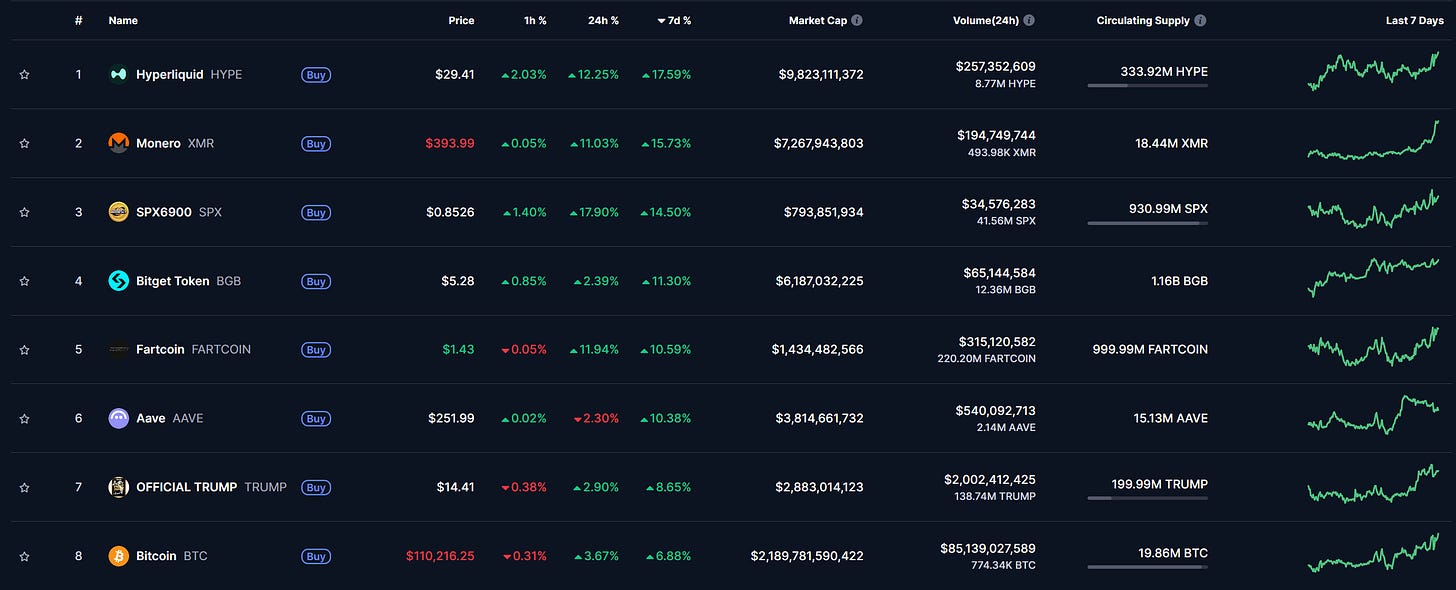Open Circulating Supply info tooltip icon

[1200, 20]
